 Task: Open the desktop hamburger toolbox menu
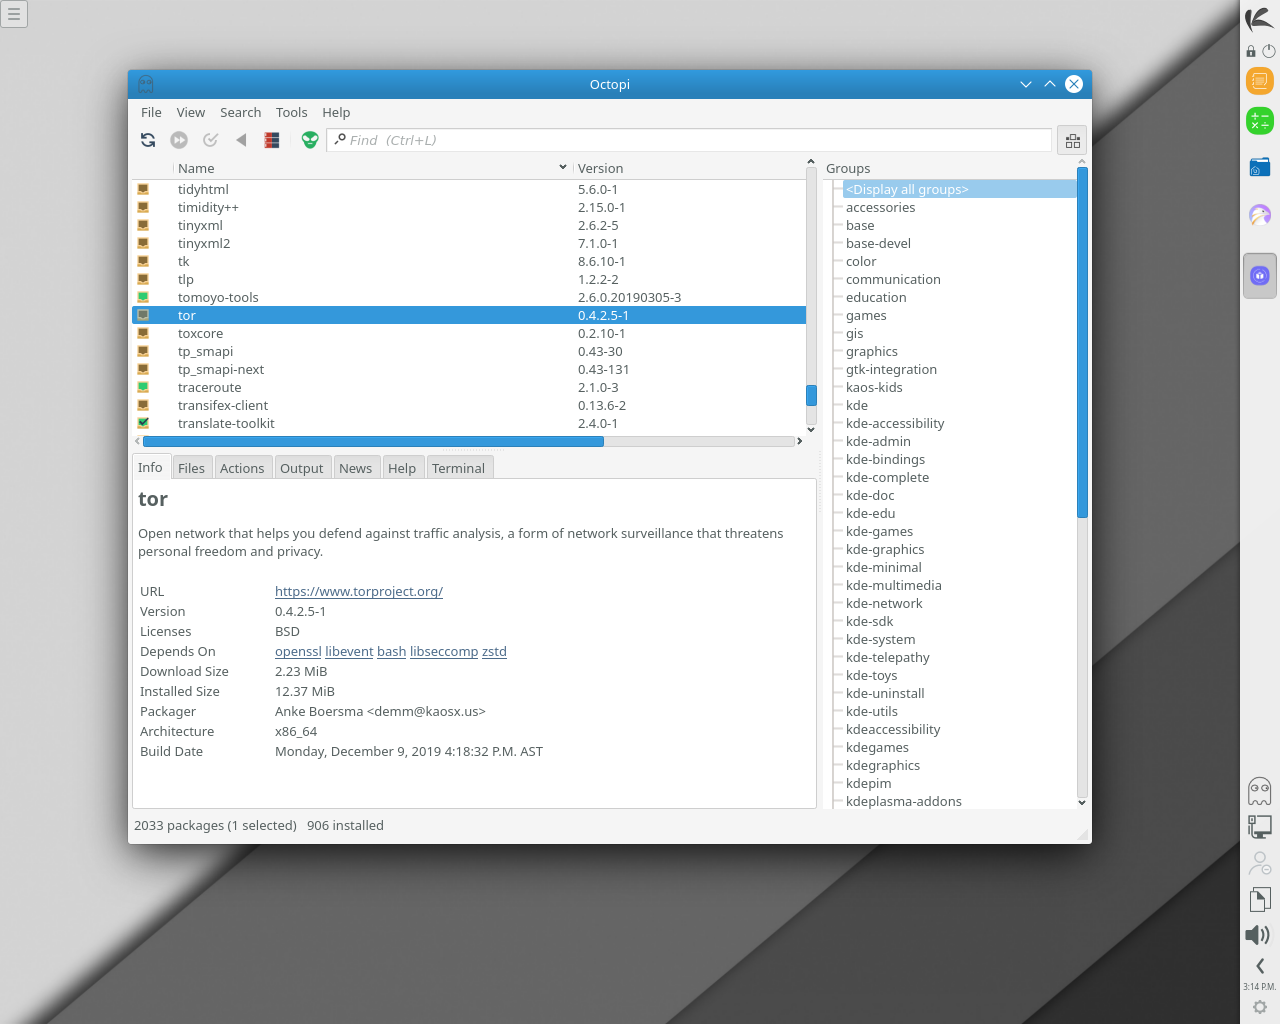(14, 14)
